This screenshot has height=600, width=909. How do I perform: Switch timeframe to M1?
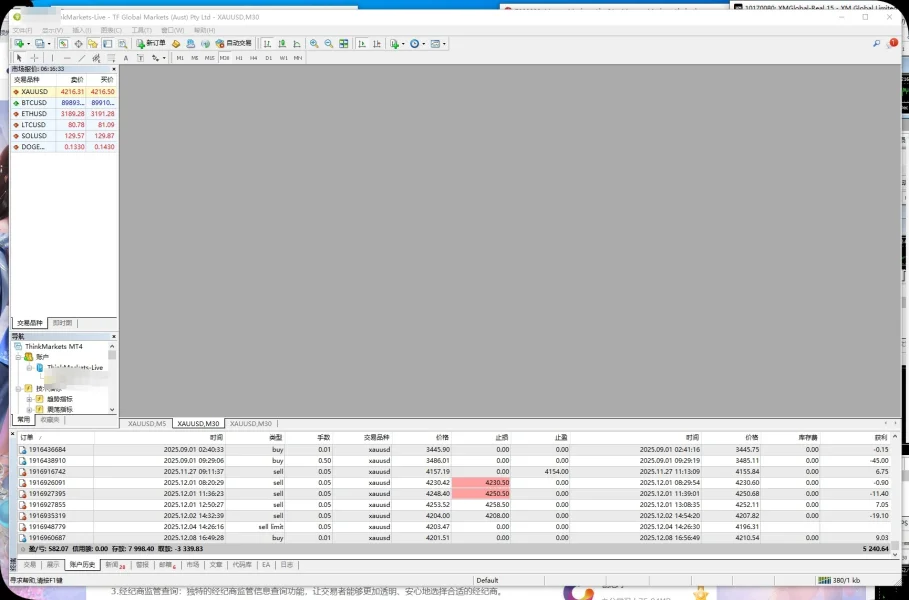click(180, 58)
